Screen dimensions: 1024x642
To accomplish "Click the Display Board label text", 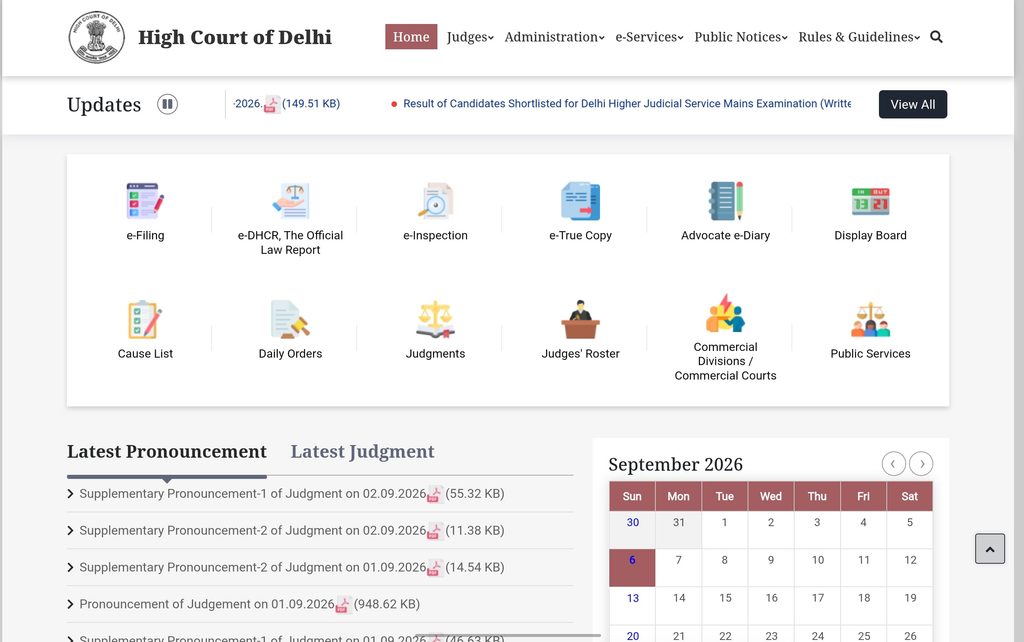I will [x=871, y=235].
